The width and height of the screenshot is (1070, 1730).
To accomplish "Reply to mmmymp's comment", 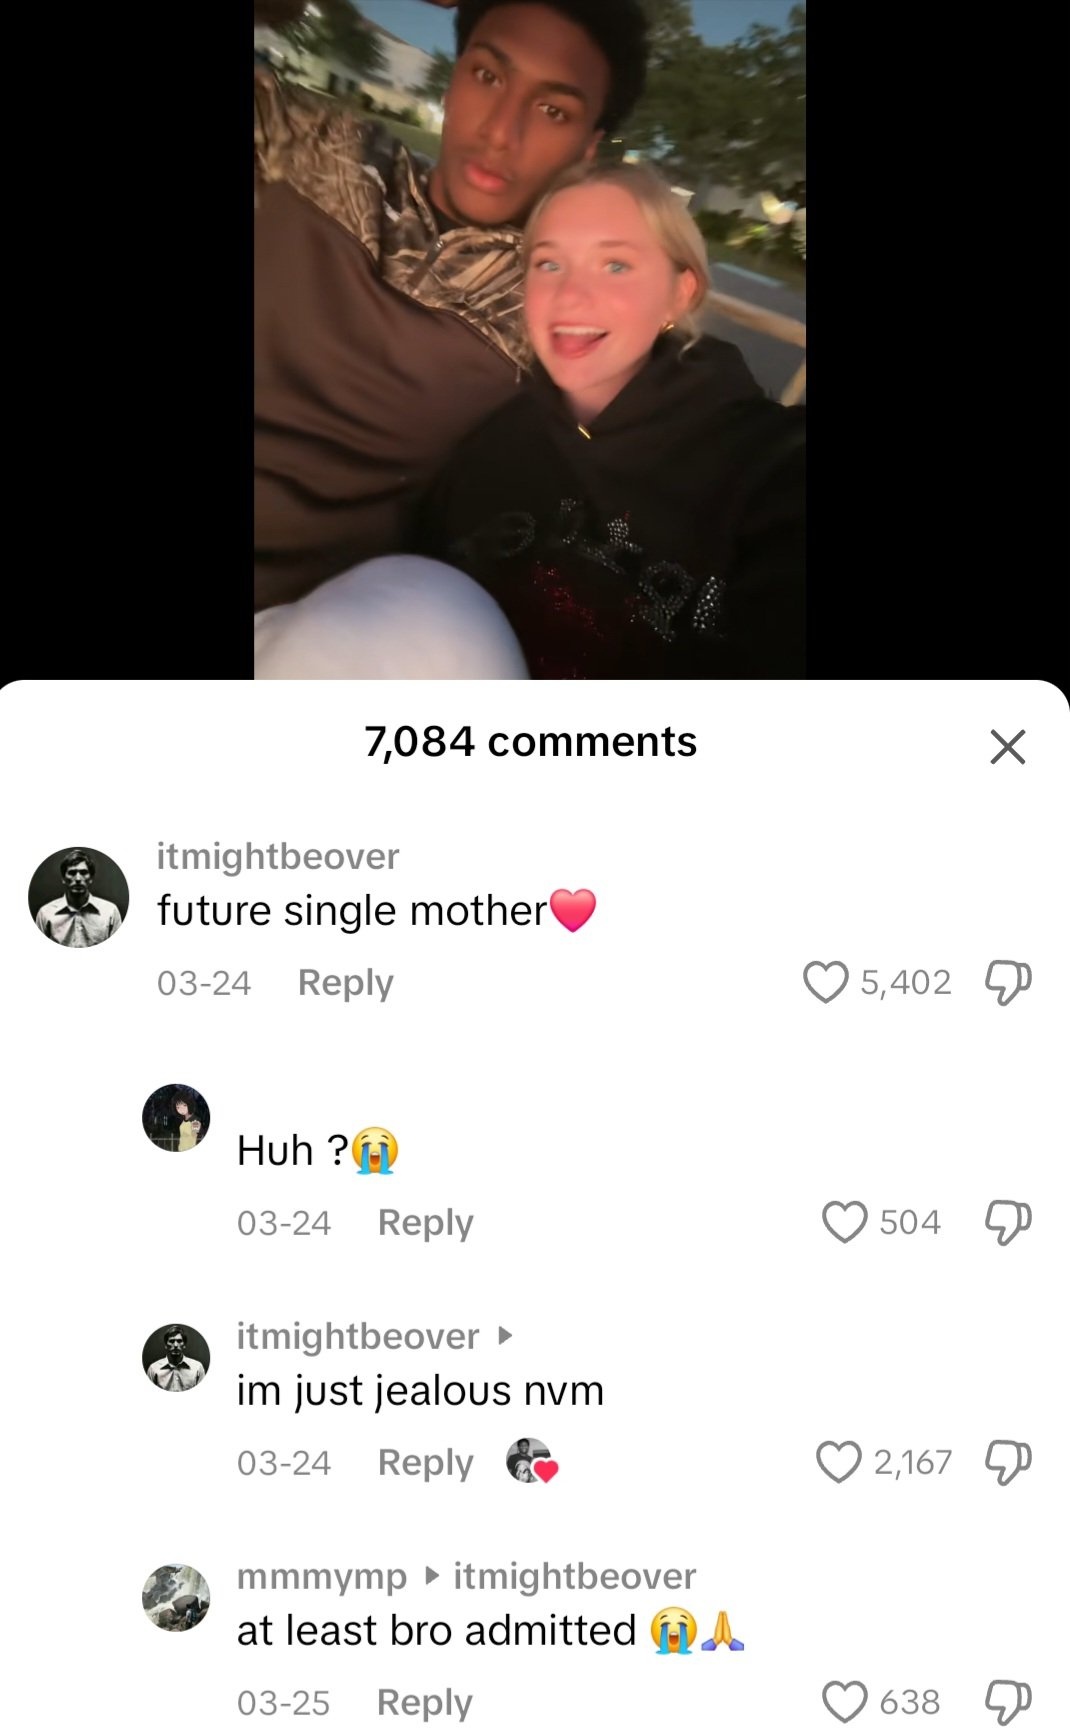I will click(x=424, y=1702).
